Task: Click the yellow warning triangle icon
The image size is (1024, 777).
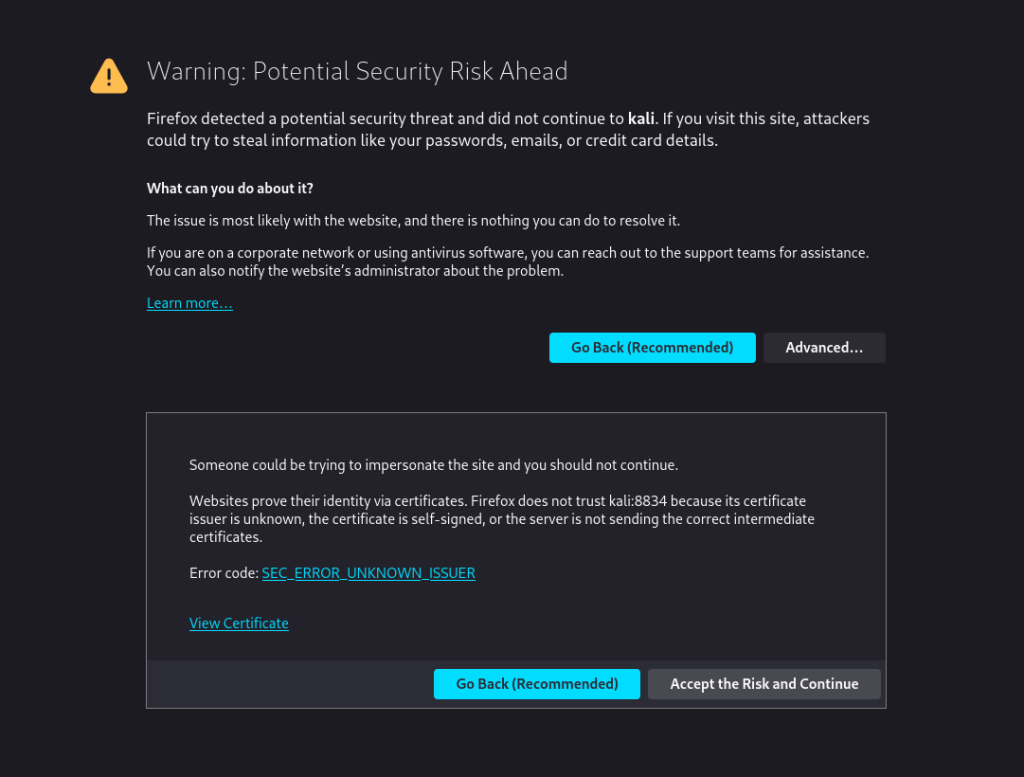Action: (108, 76)
